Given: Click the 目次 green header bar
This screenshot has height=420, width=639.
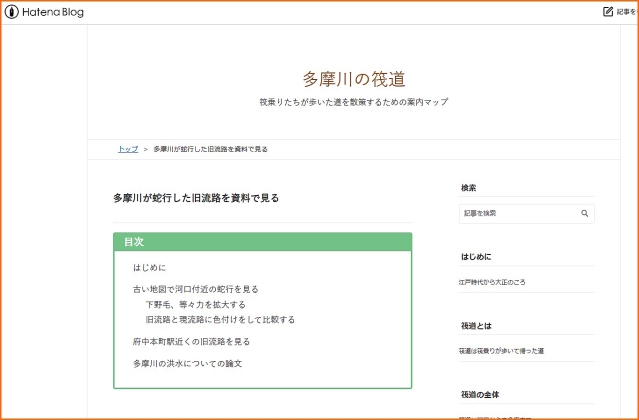Looking at the screenshot, I should [x=262, y=242].
